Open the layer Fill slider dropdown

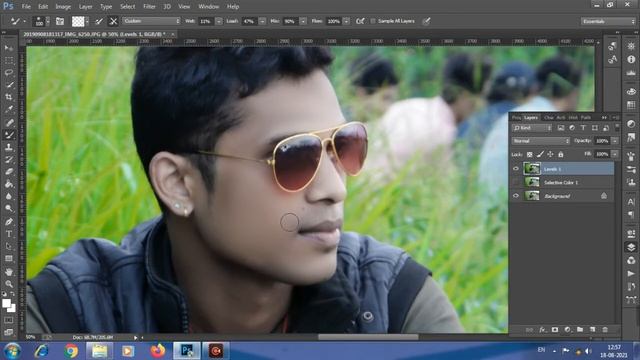click(615, 154)
